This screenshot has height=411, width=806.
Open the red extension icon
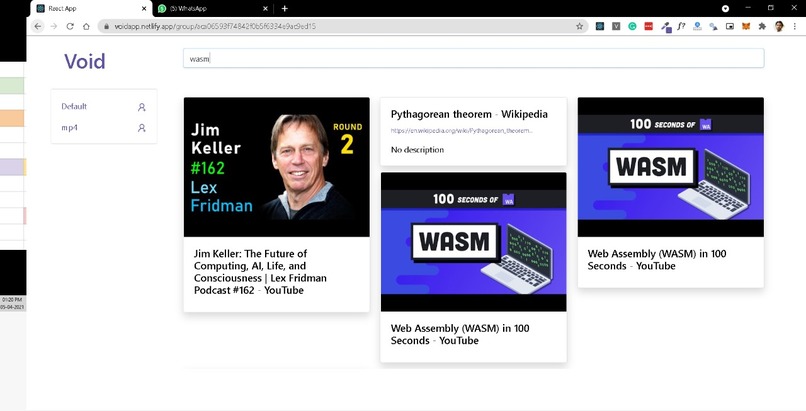point(648,26)
